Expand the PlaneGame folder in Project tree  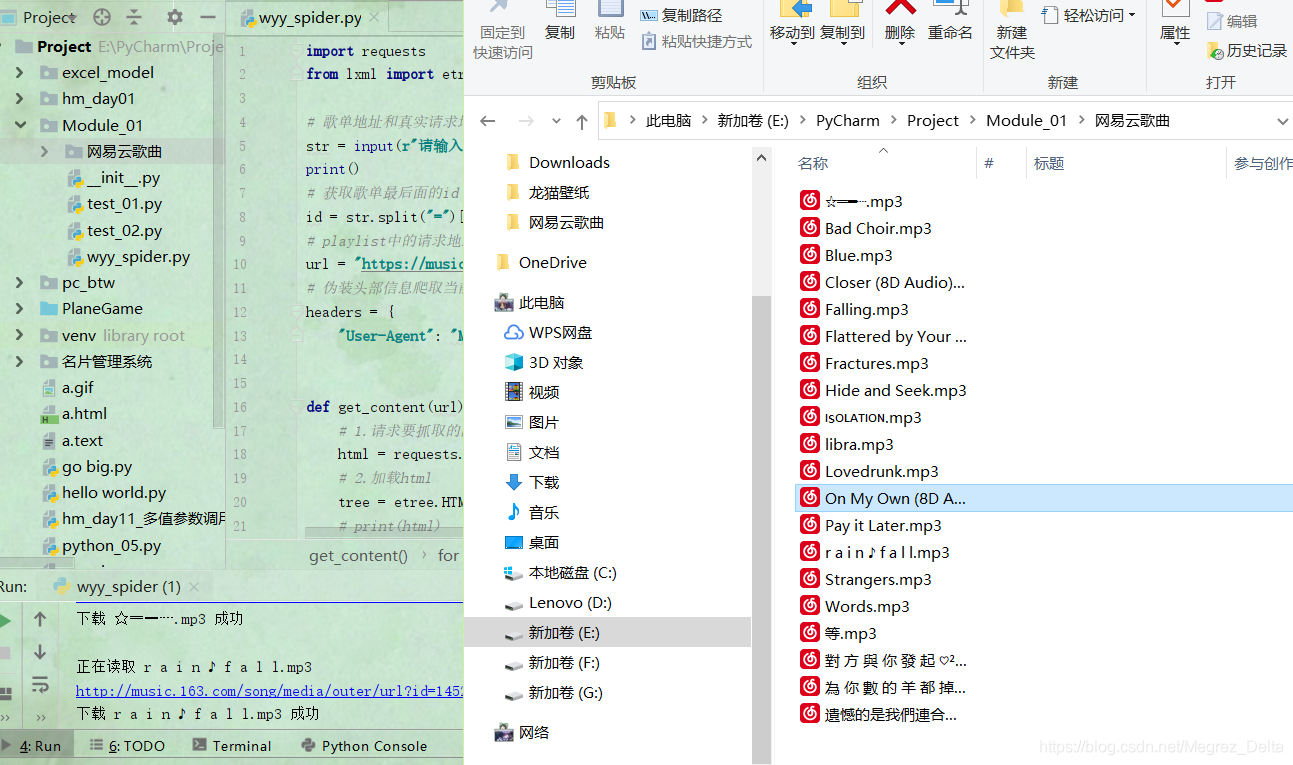(x=22, y=309)
